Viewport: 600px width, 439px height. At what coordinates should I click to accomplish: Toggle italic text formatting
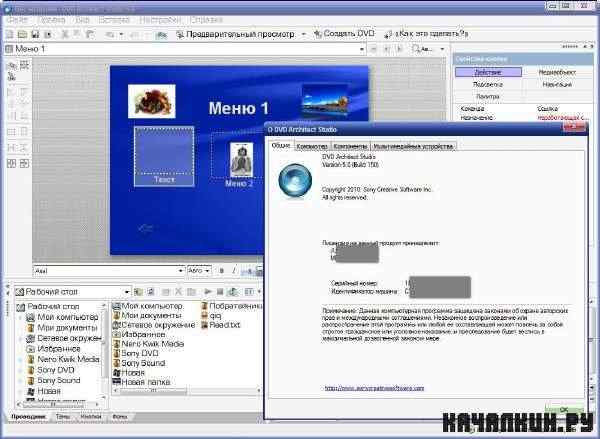click(234, 271)
